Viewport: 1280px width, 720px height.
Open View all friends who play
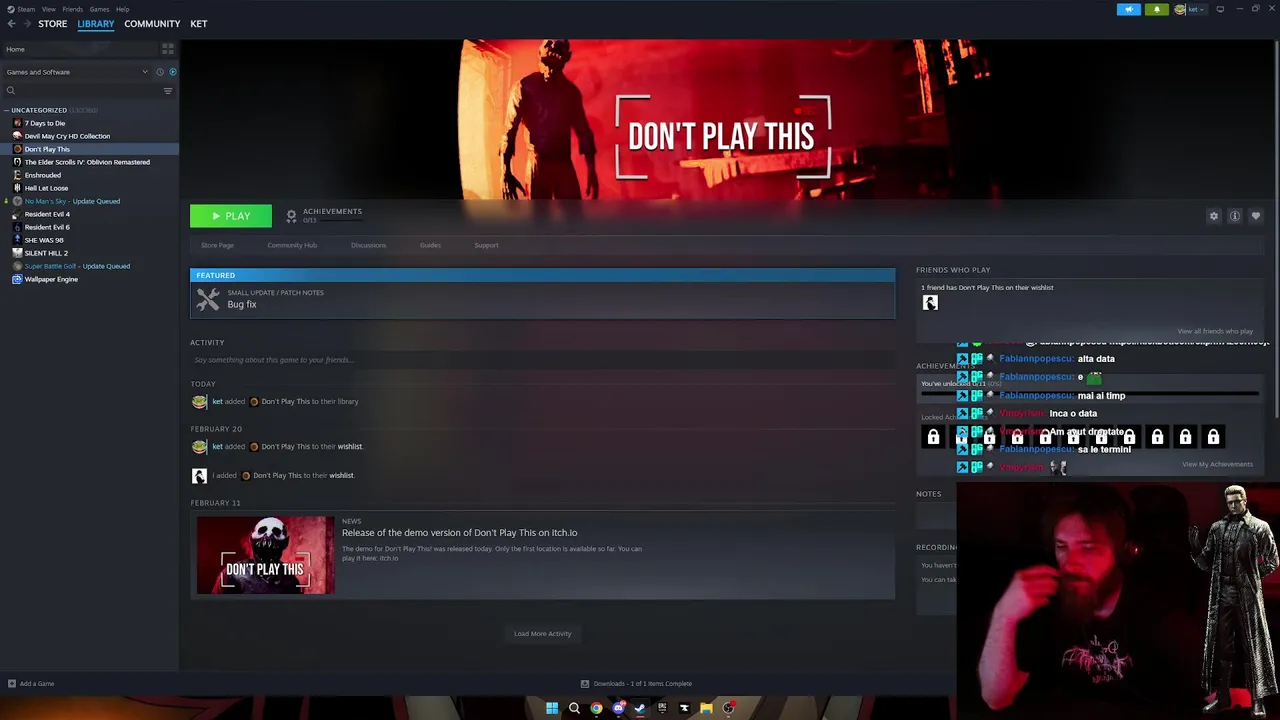(1215, 331)
